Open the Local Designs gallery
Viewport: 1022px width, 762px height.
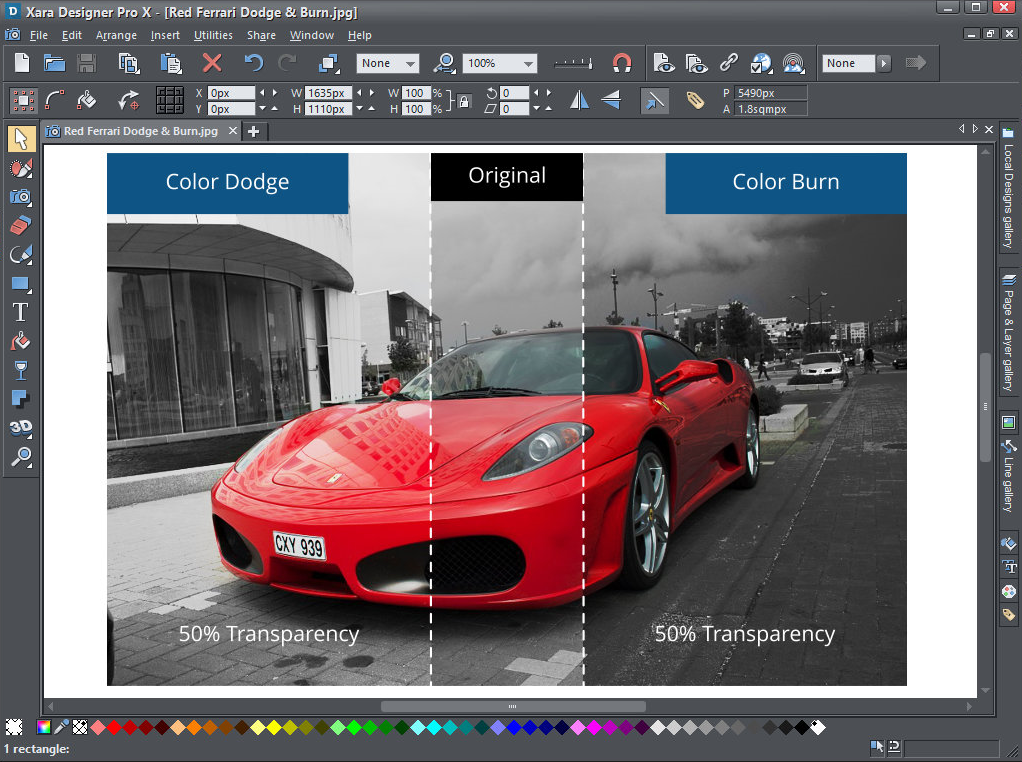click(x=1008, y=188)
